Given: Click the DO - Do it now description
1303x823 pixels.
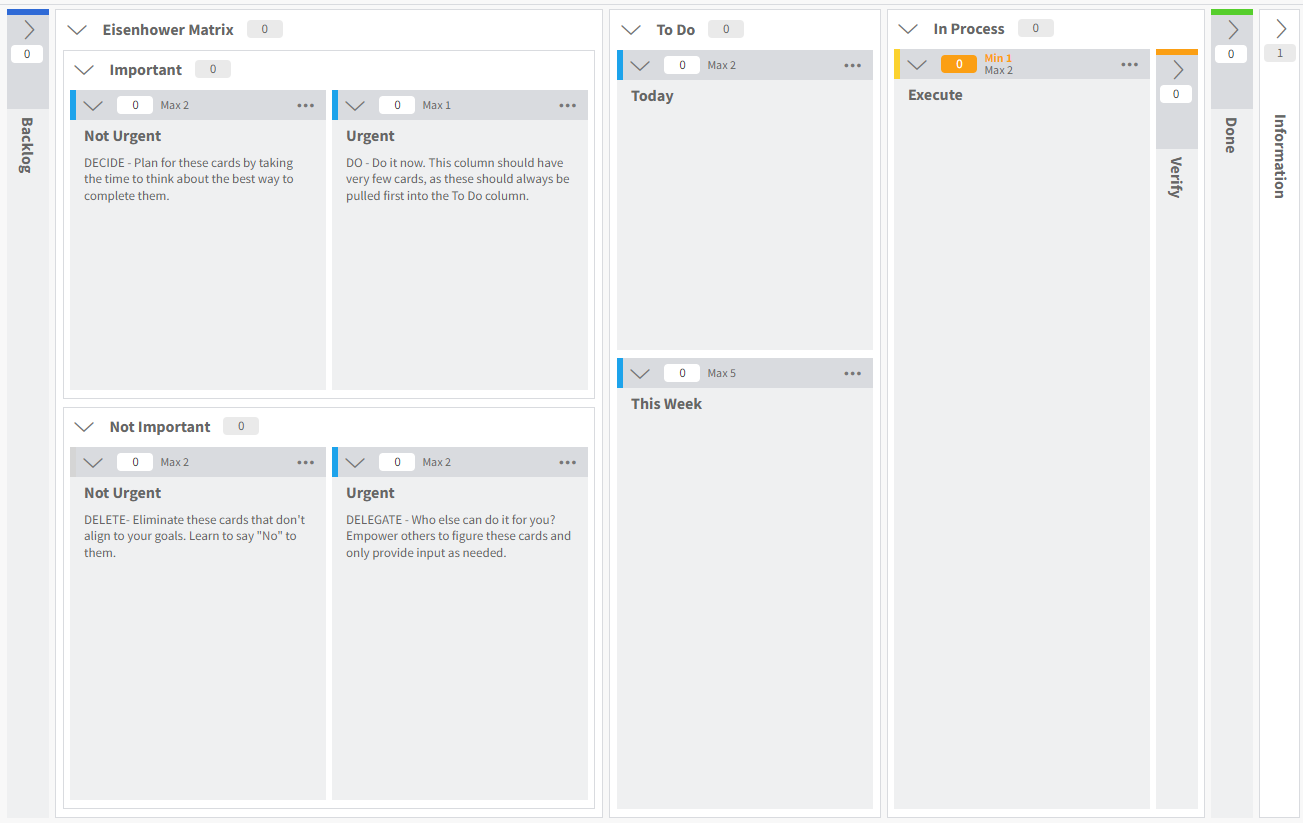Looking at the screenshot, I should coord(458,179).
